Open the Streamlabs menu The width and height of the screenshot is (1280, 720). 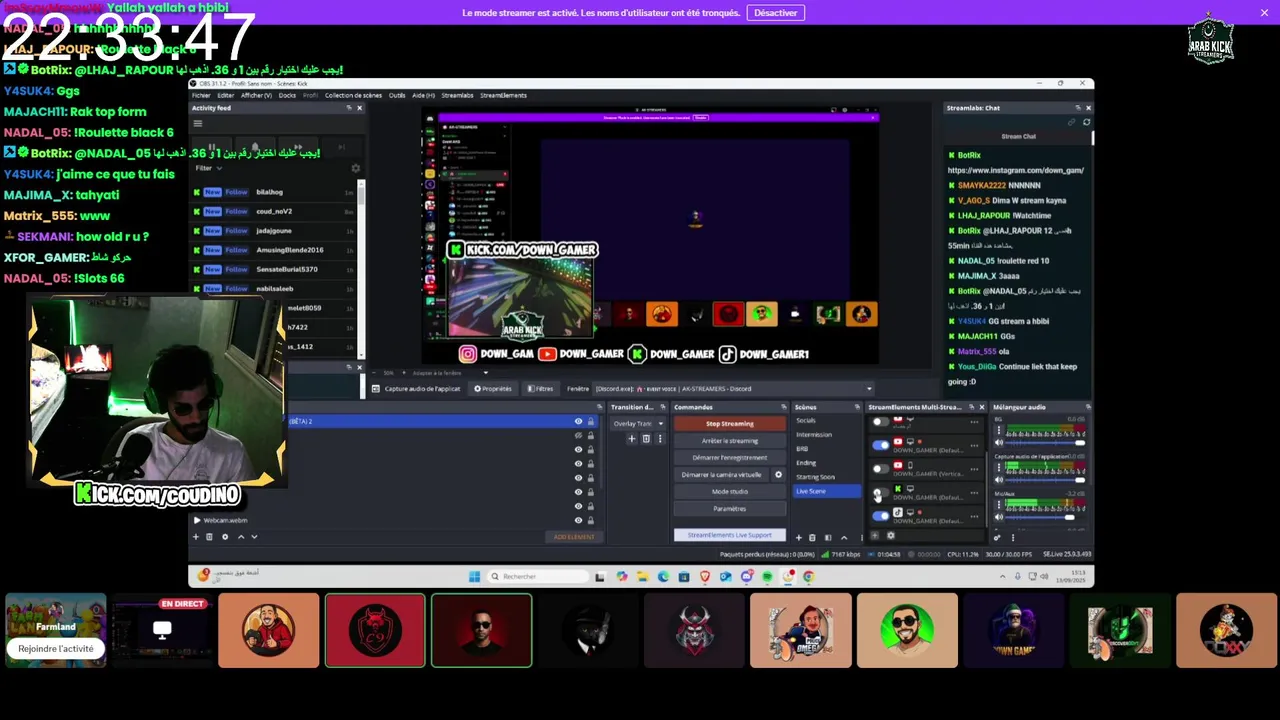[x=457, y=95]
